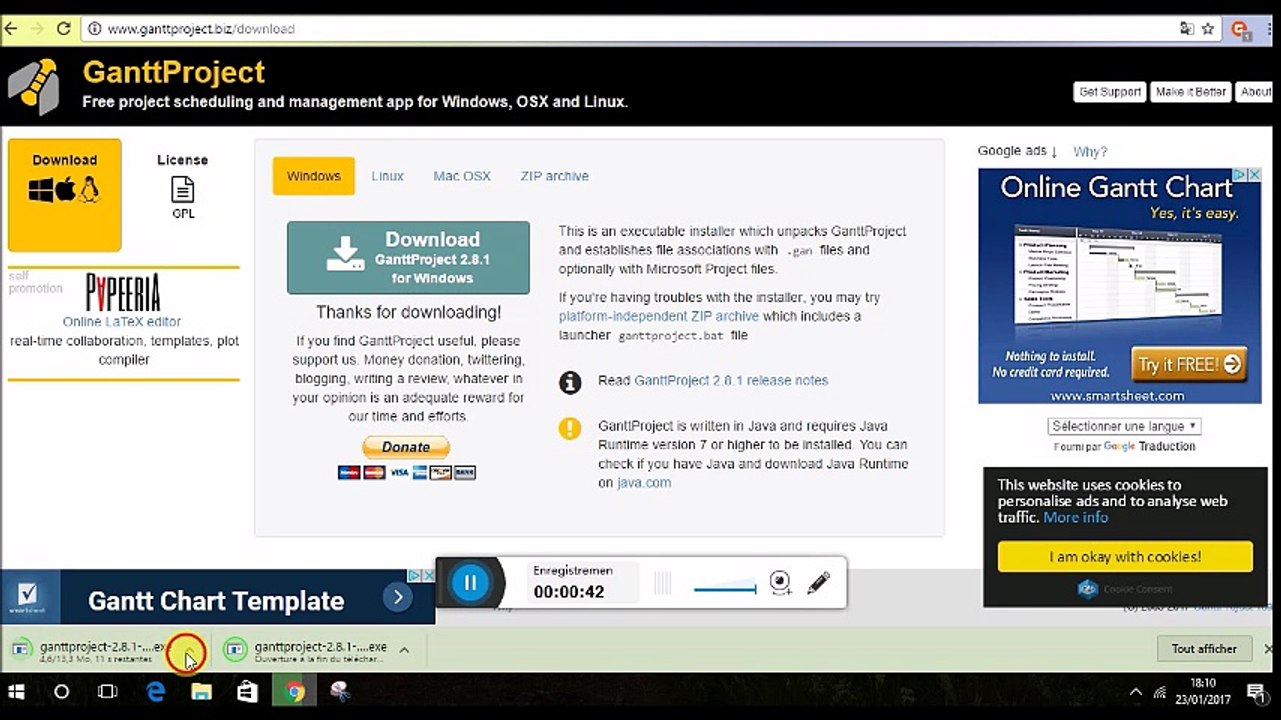The width and height of the screenshot is (1281, 720).
Task: View site information next to the URL
Action: click(x=95, y=29)
